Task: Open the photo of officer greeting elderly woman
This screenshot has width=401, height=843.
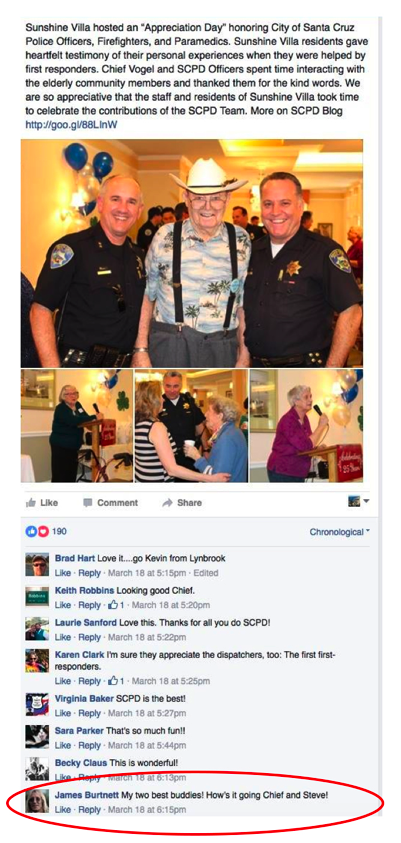Action: click(191, 425)
